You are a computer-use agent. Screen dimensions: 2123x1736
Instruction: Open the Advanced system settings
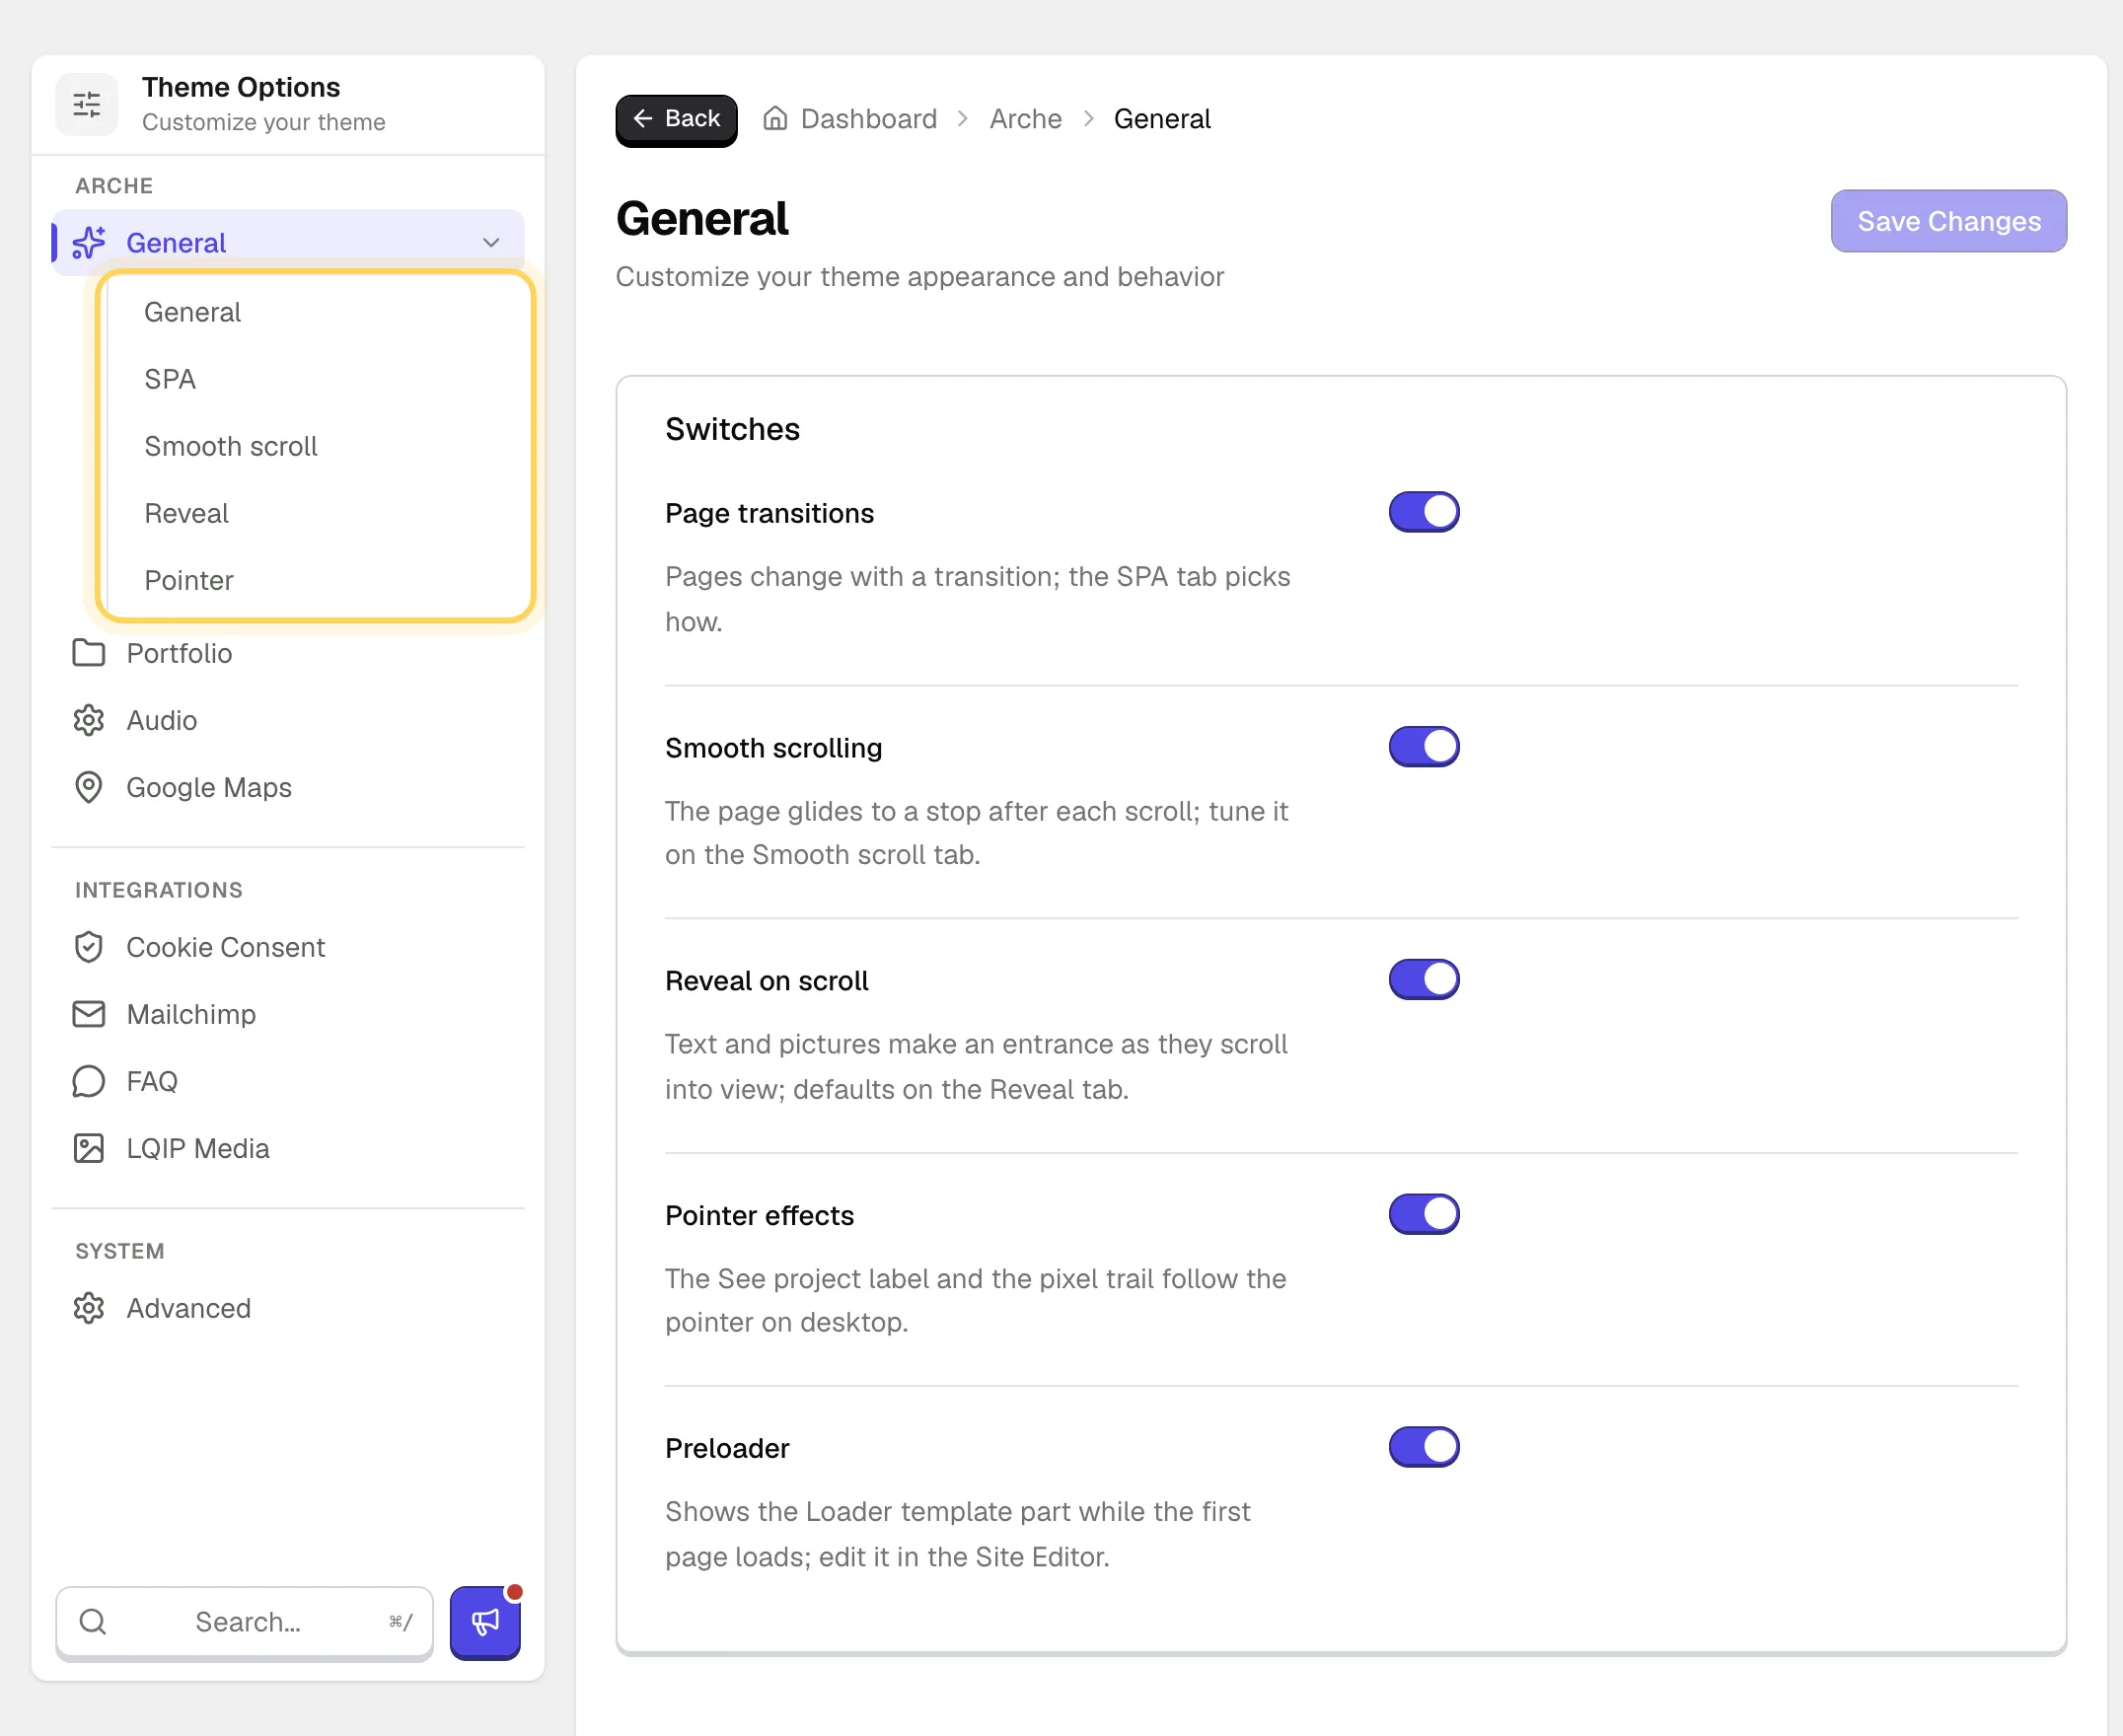point(288,1308)
